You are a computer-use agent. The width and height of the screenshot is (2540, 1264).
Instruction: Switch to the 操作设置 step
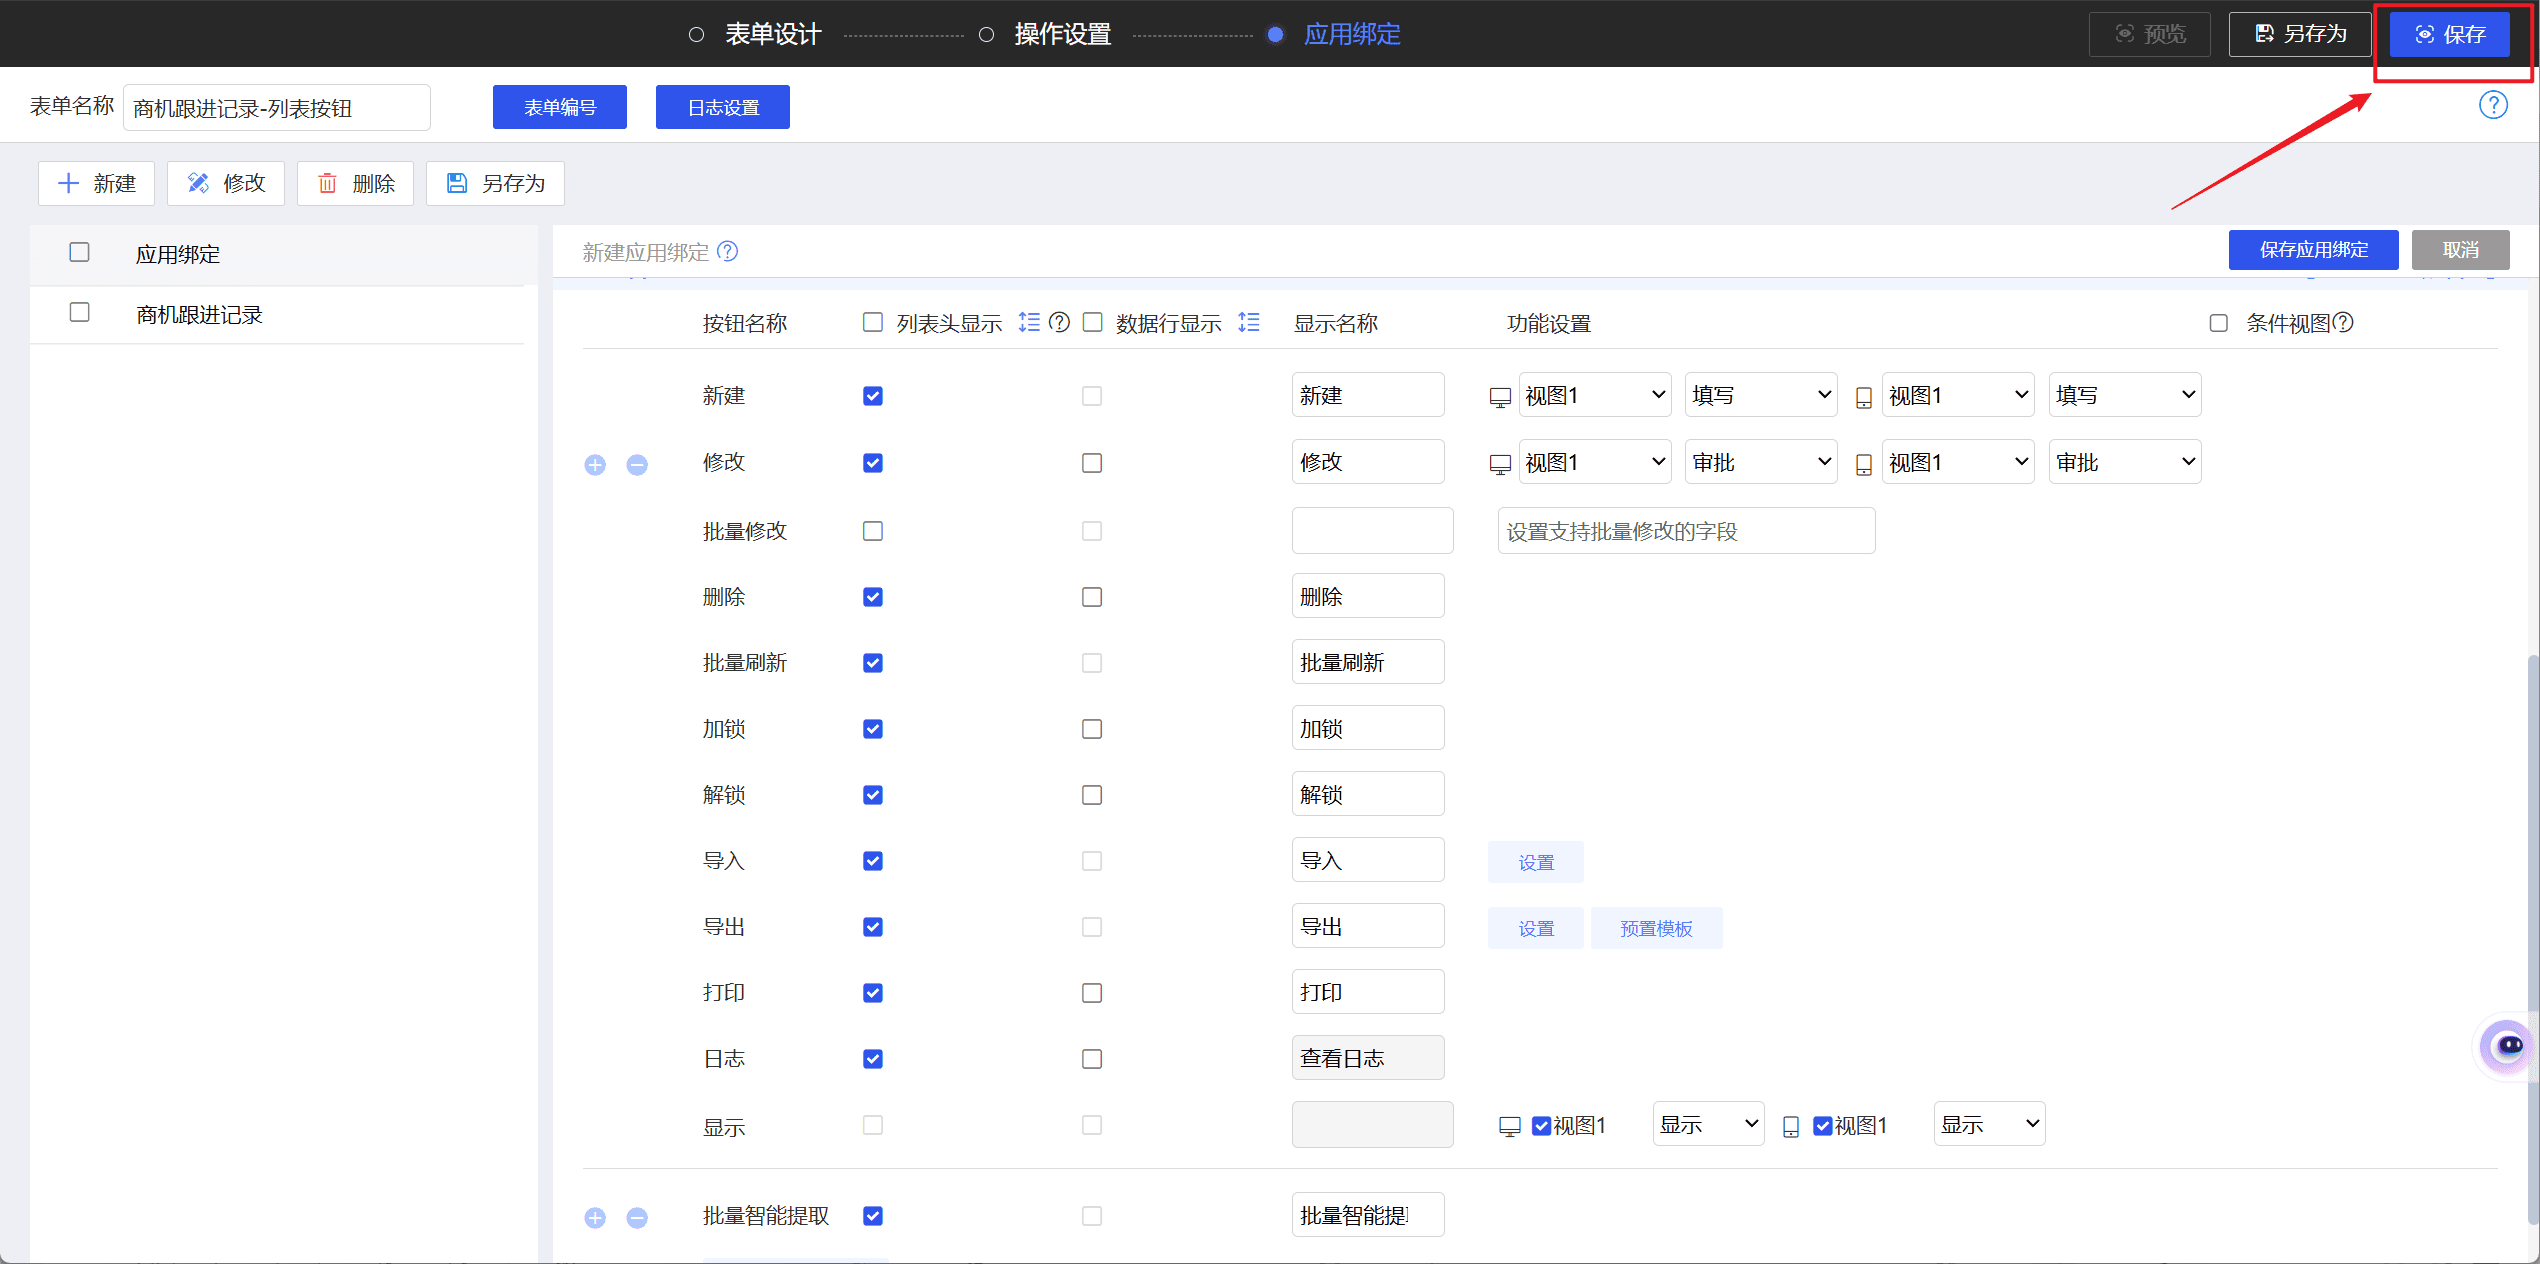click(1062, 35)
